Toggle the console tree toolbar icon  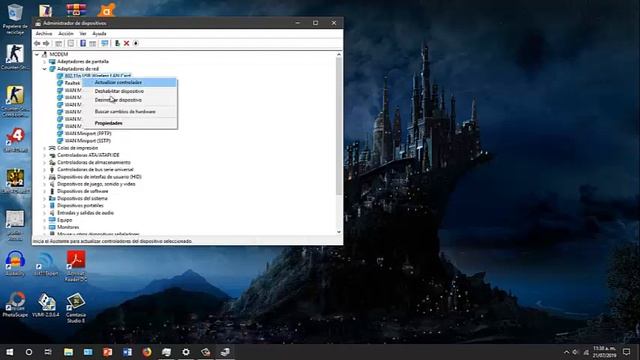[x=59, y=43]
